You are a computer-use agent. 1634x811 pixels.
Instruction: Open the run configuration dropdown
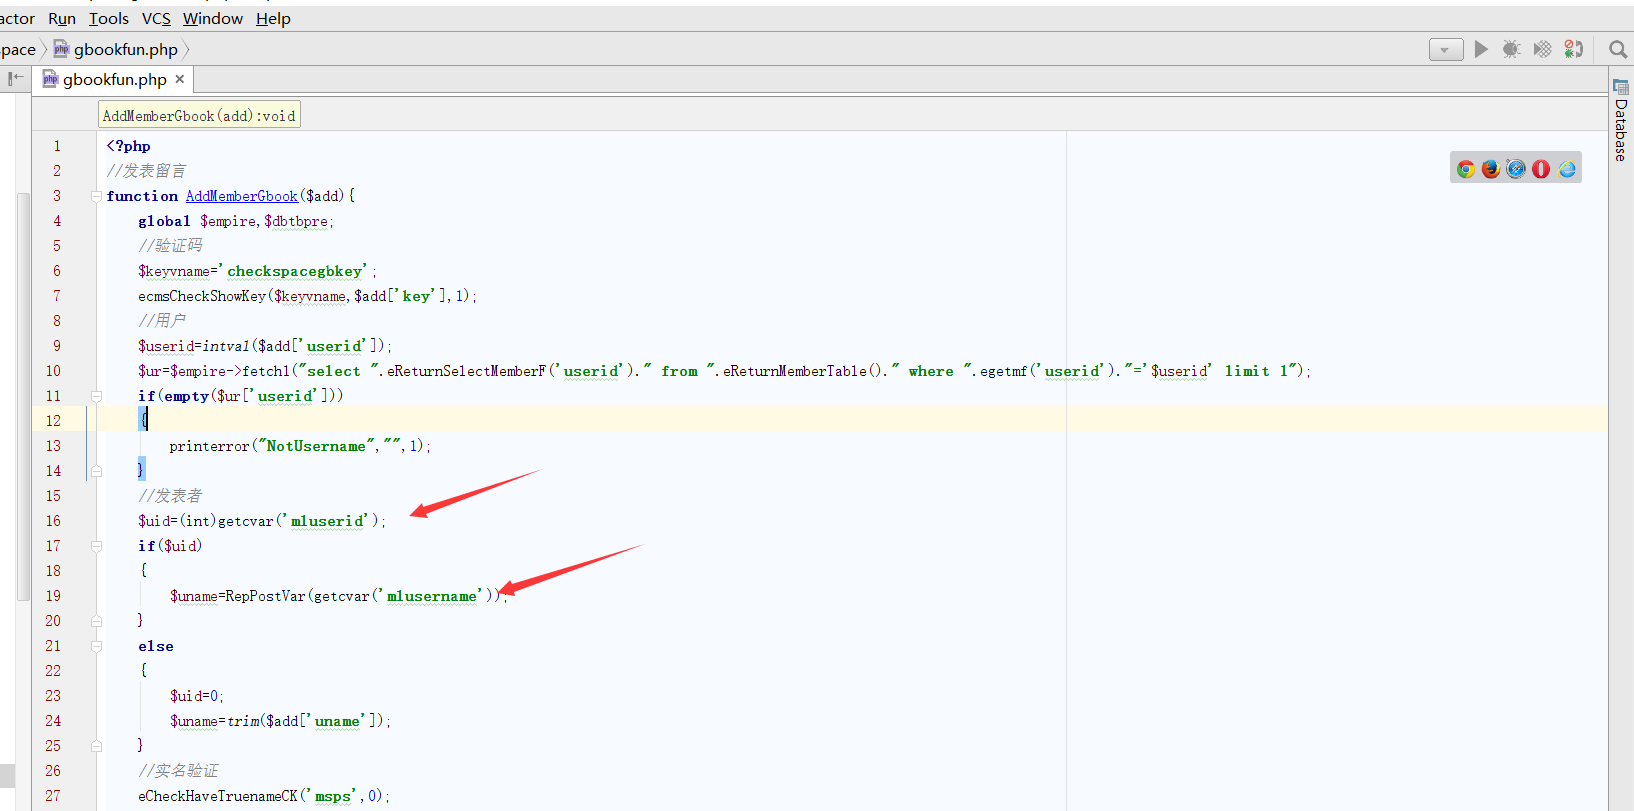point(1445,50)
